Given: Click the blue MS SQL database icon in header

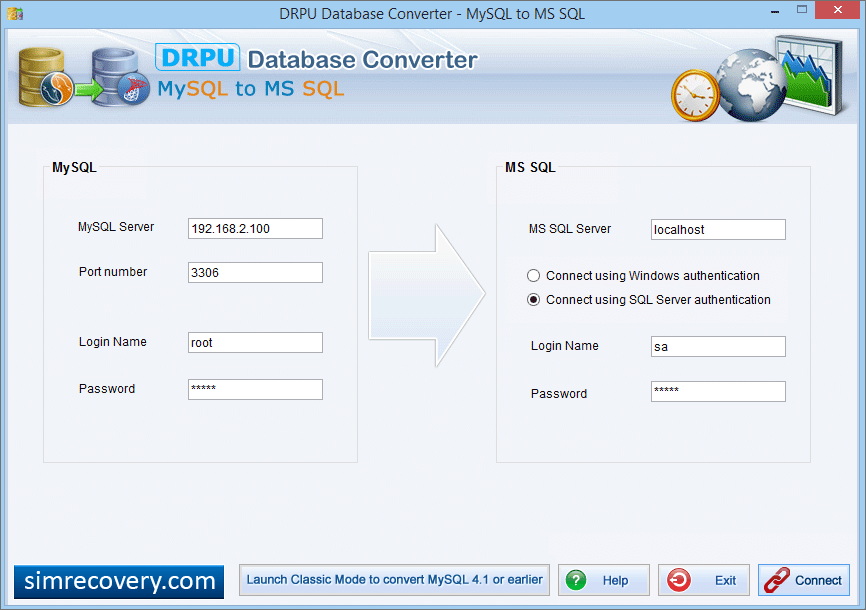Looking at the screenshot, I should point(120,77).
